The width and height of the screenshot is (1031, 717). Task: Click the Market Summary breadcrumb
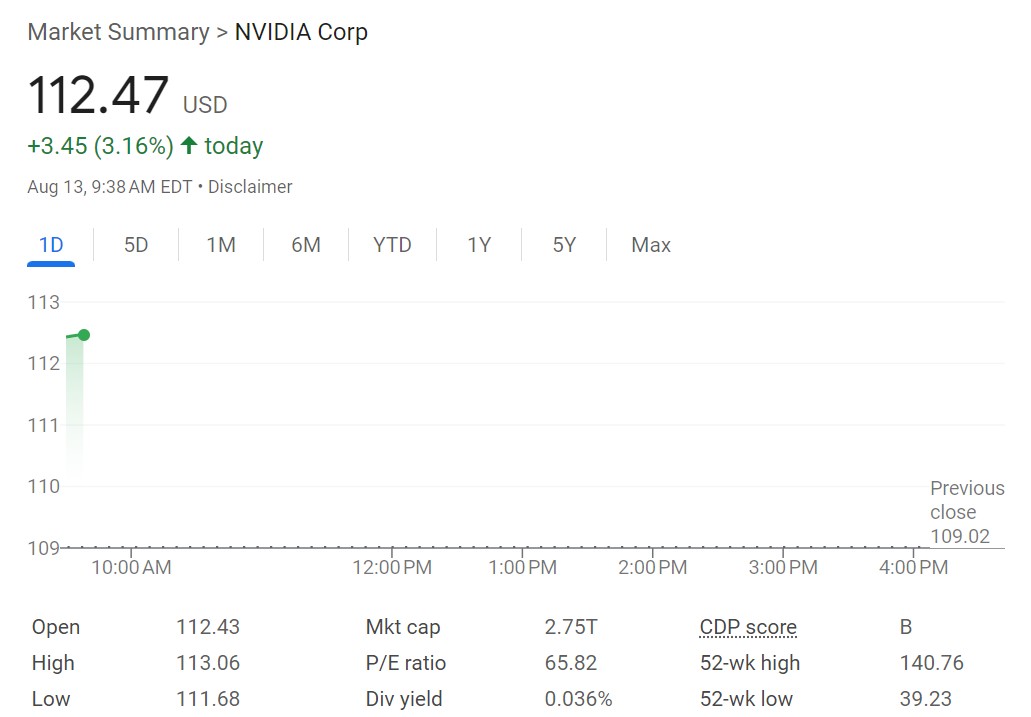click(x=118, y=32)
